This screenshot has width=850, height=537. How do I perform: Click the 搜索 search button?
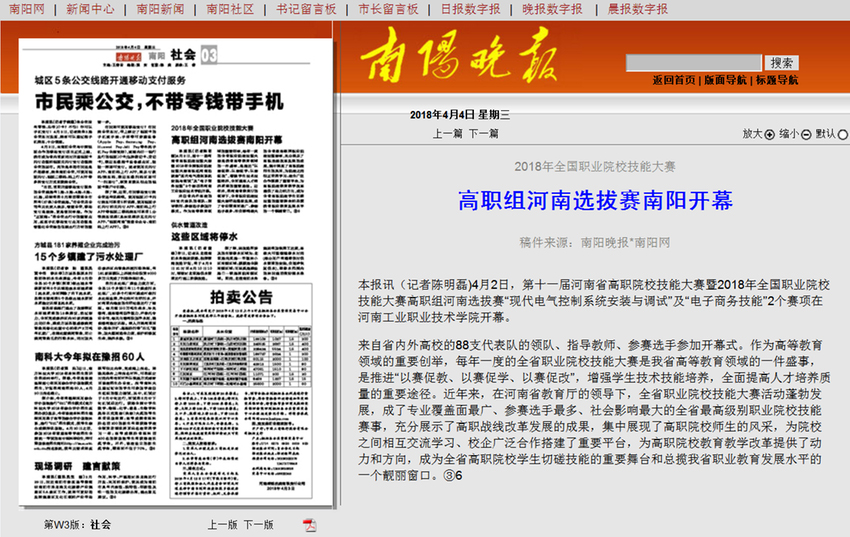(x=781, y=63)
